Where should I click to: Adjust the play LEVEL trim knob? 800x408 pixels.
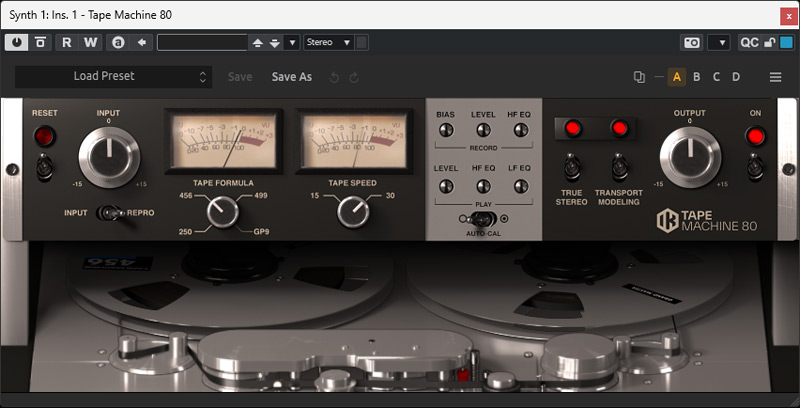pyautogui.click(x=446, y=186)
